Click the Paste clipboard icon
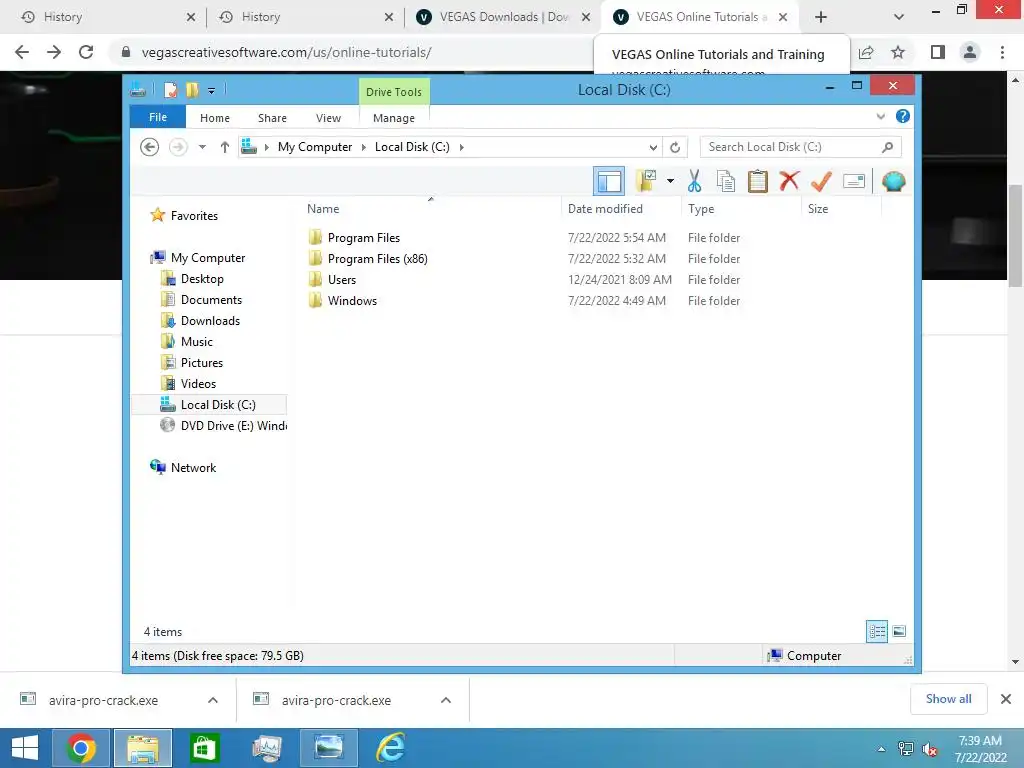 (x=758, y=181)
